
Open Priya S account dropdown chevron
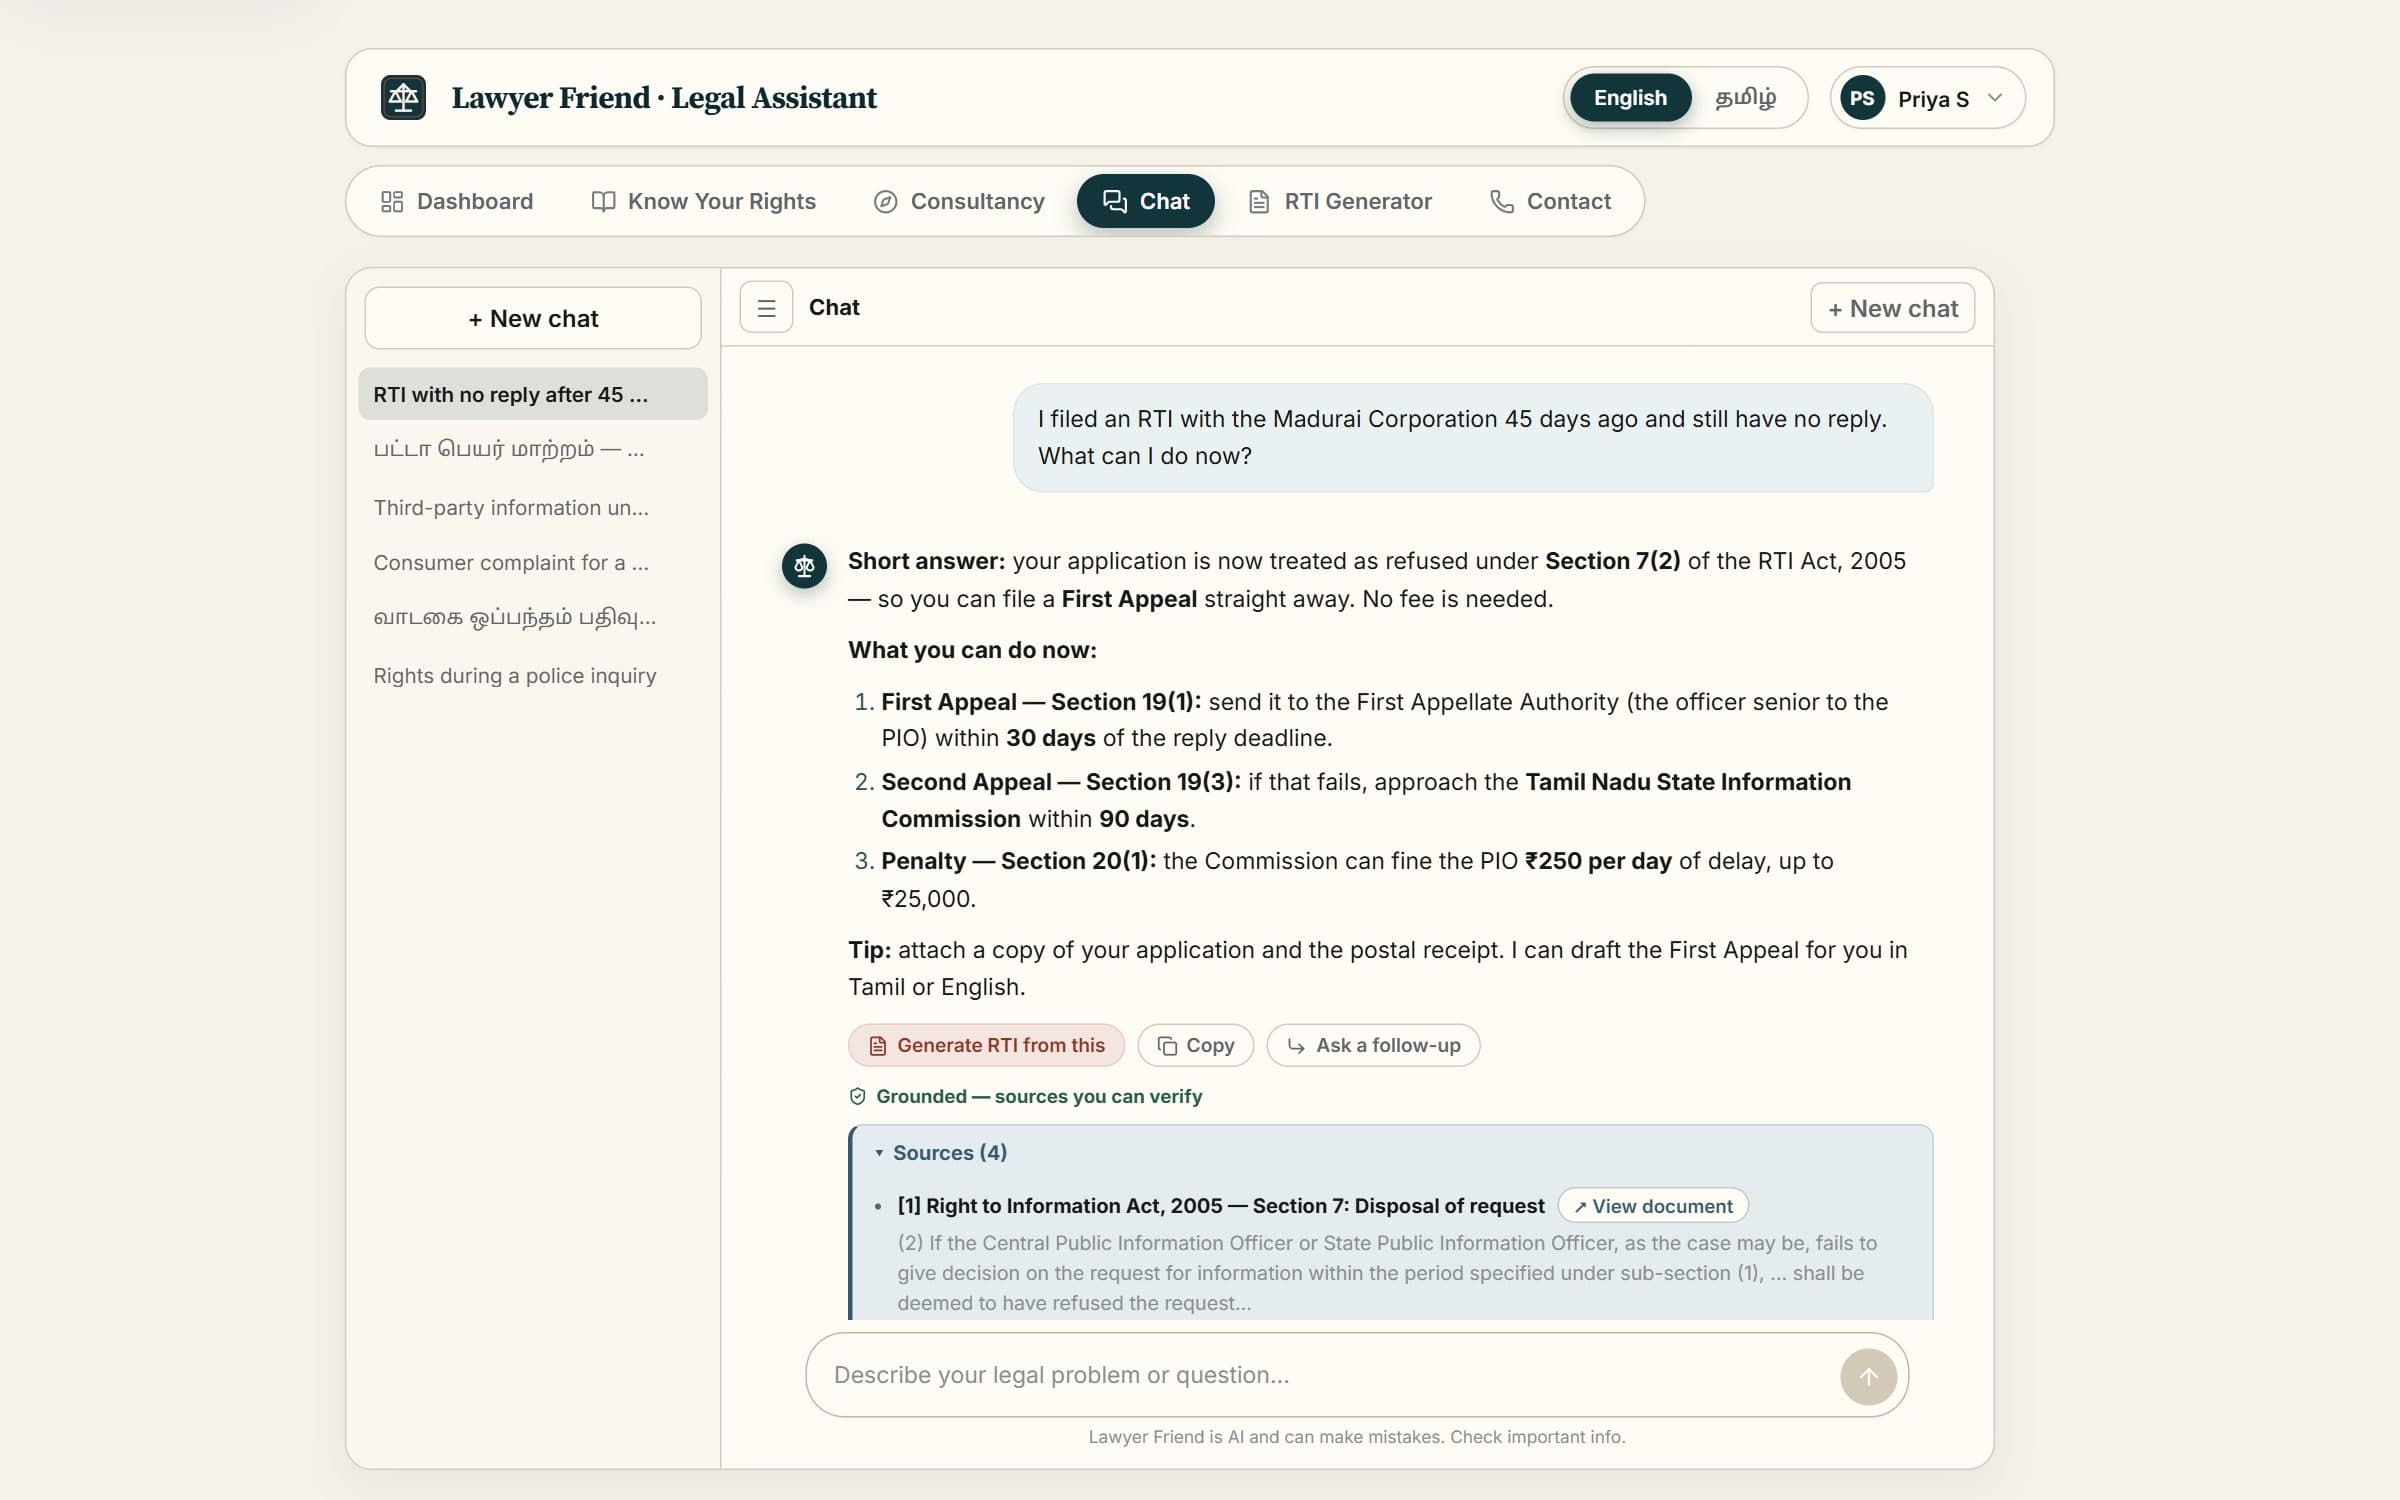[x=1995, y=98]
